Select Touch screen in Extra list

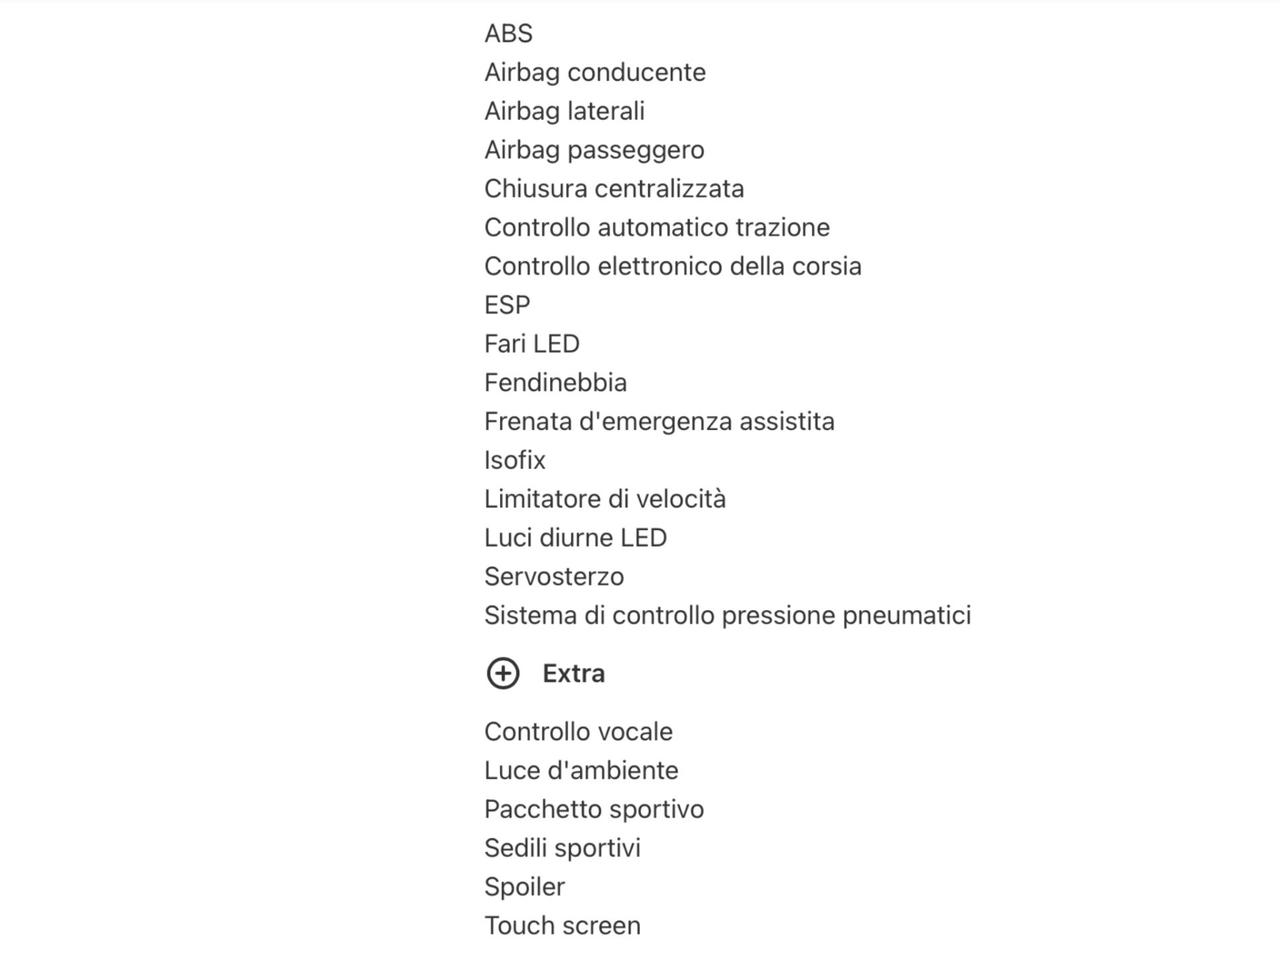[x=562, y=926]
